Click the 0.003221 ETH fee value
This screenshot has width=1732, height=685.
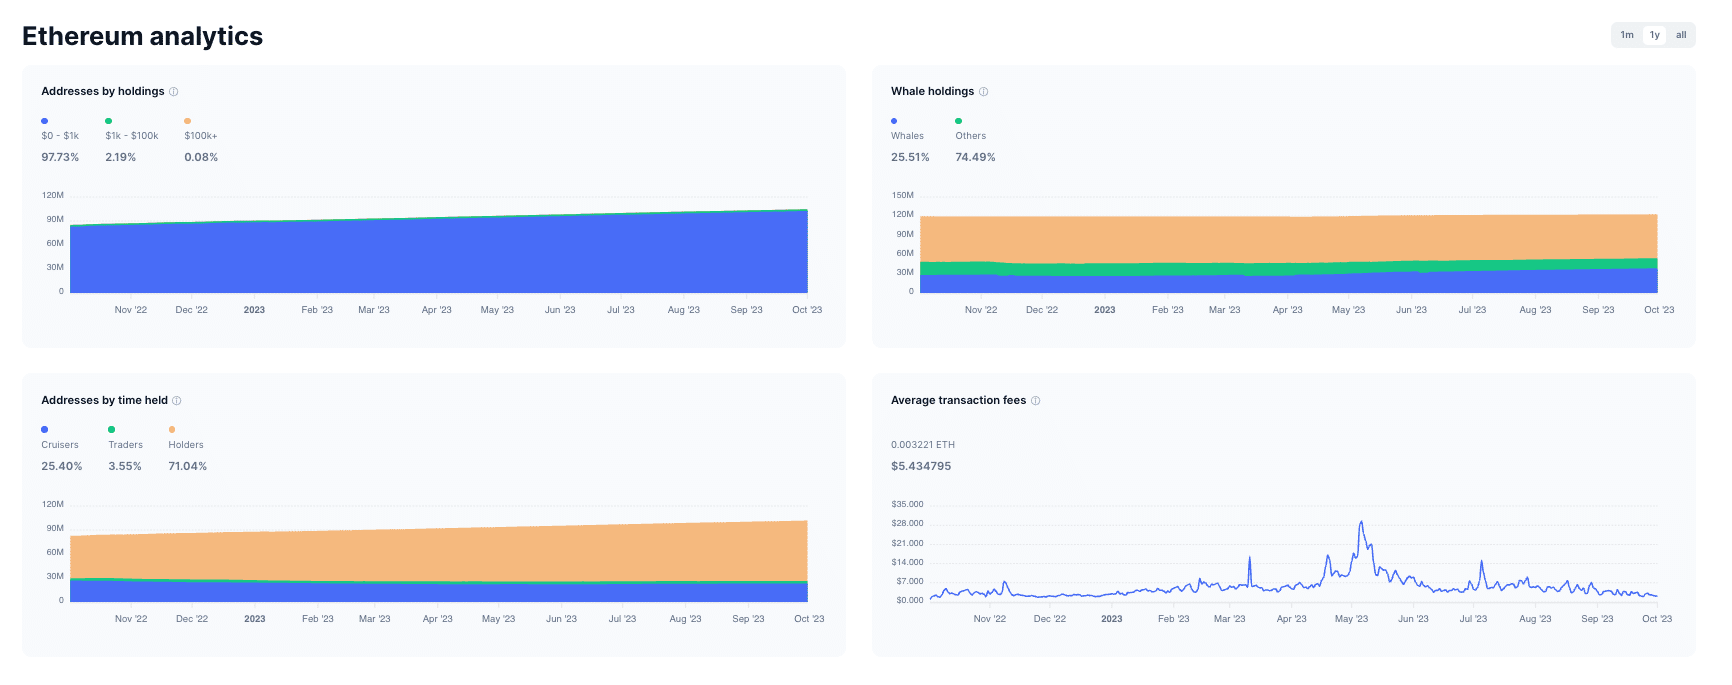(x=923, y=445)
